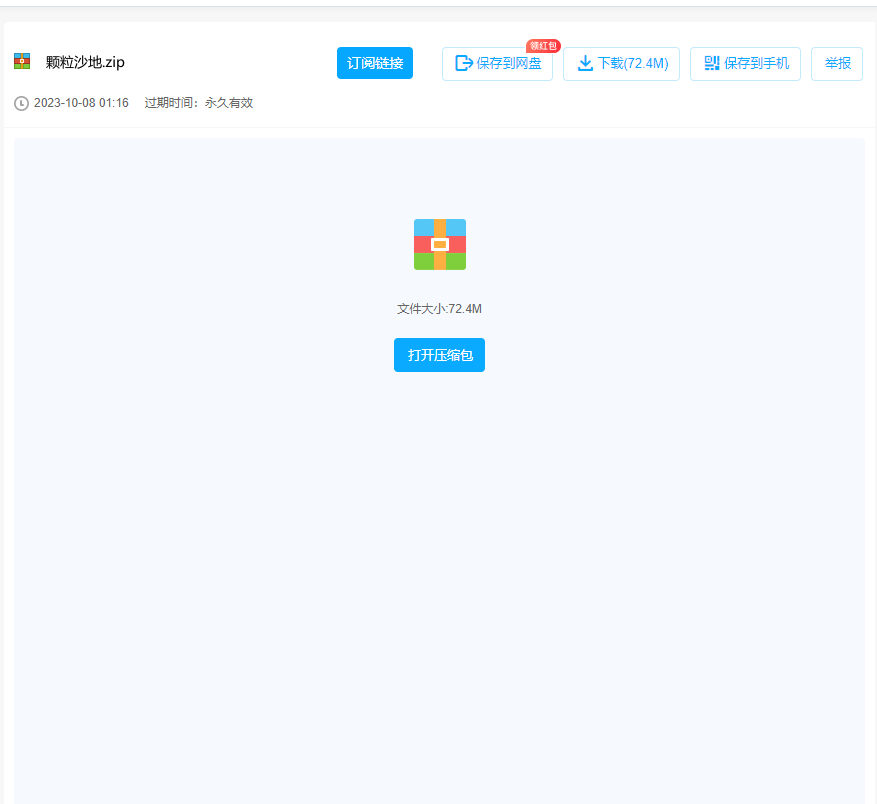Click 保存到手机 button
This screenshot has width=877, height=804.
(745, 64)
